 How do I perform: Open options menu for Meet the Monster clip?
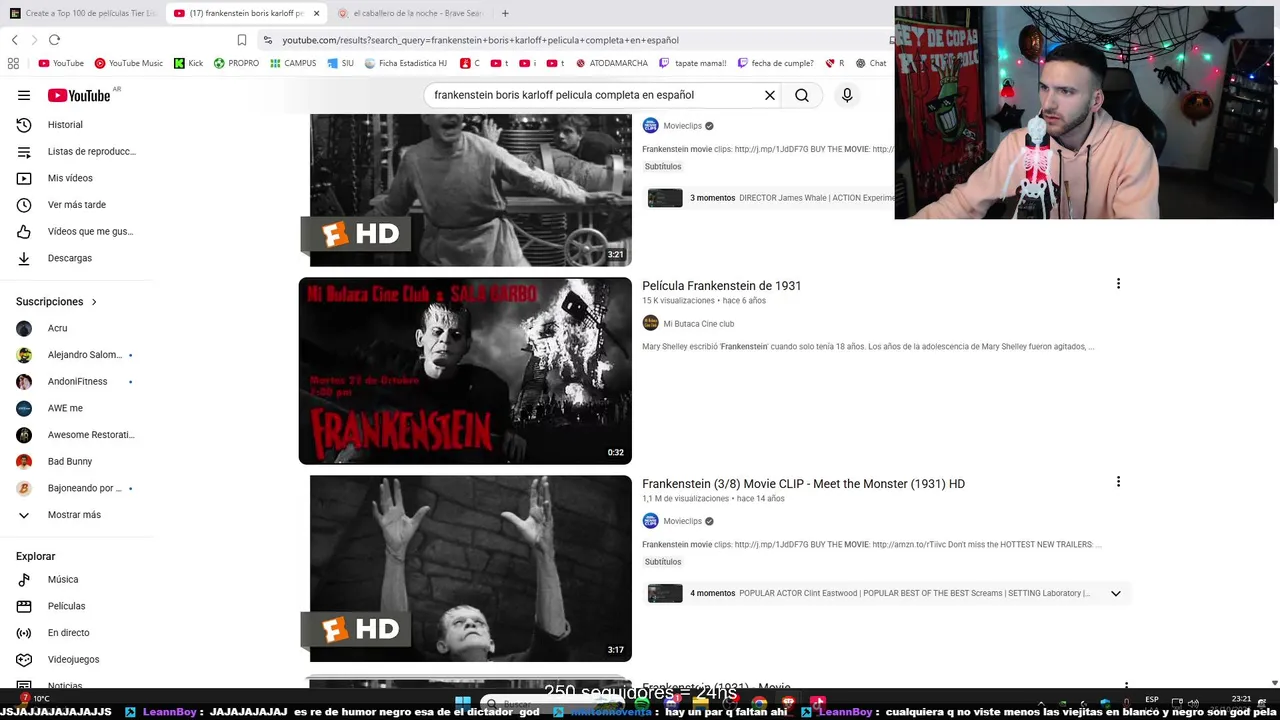(x=1118, y=482)
